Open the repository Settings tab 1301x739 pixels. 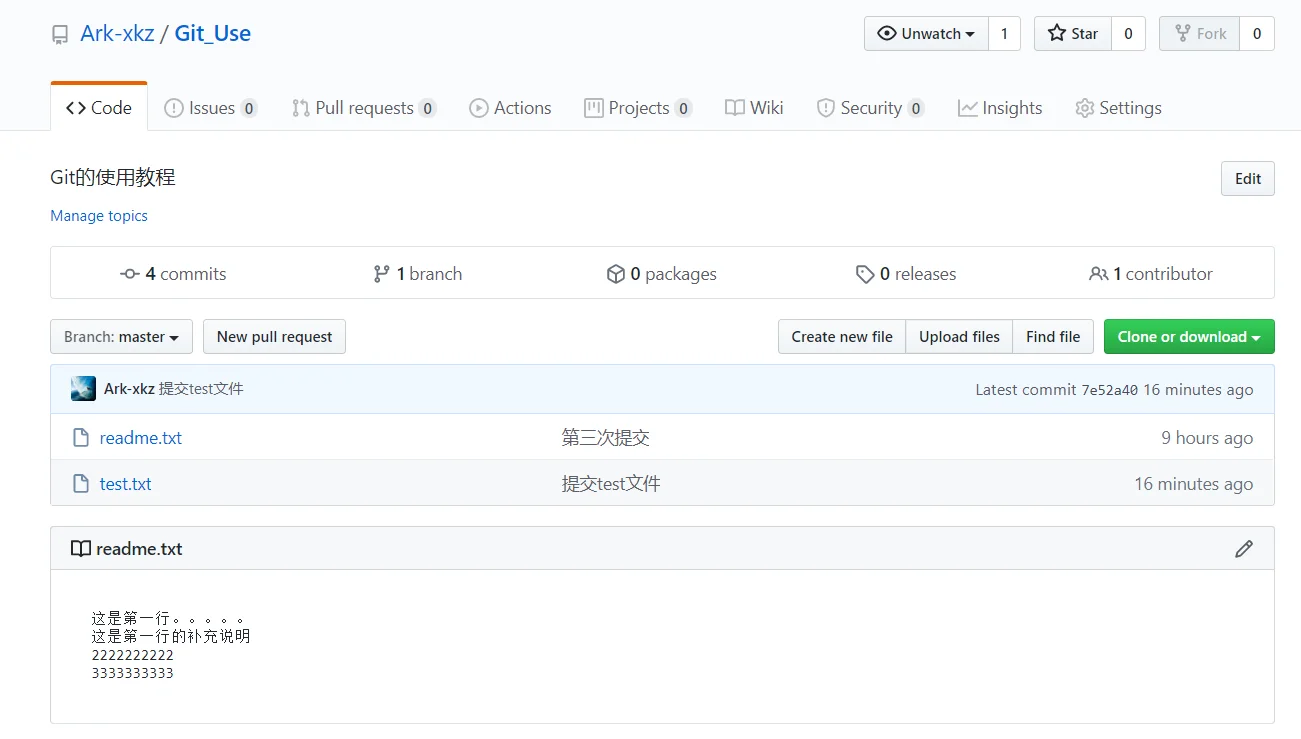(x=1118, y=108)
